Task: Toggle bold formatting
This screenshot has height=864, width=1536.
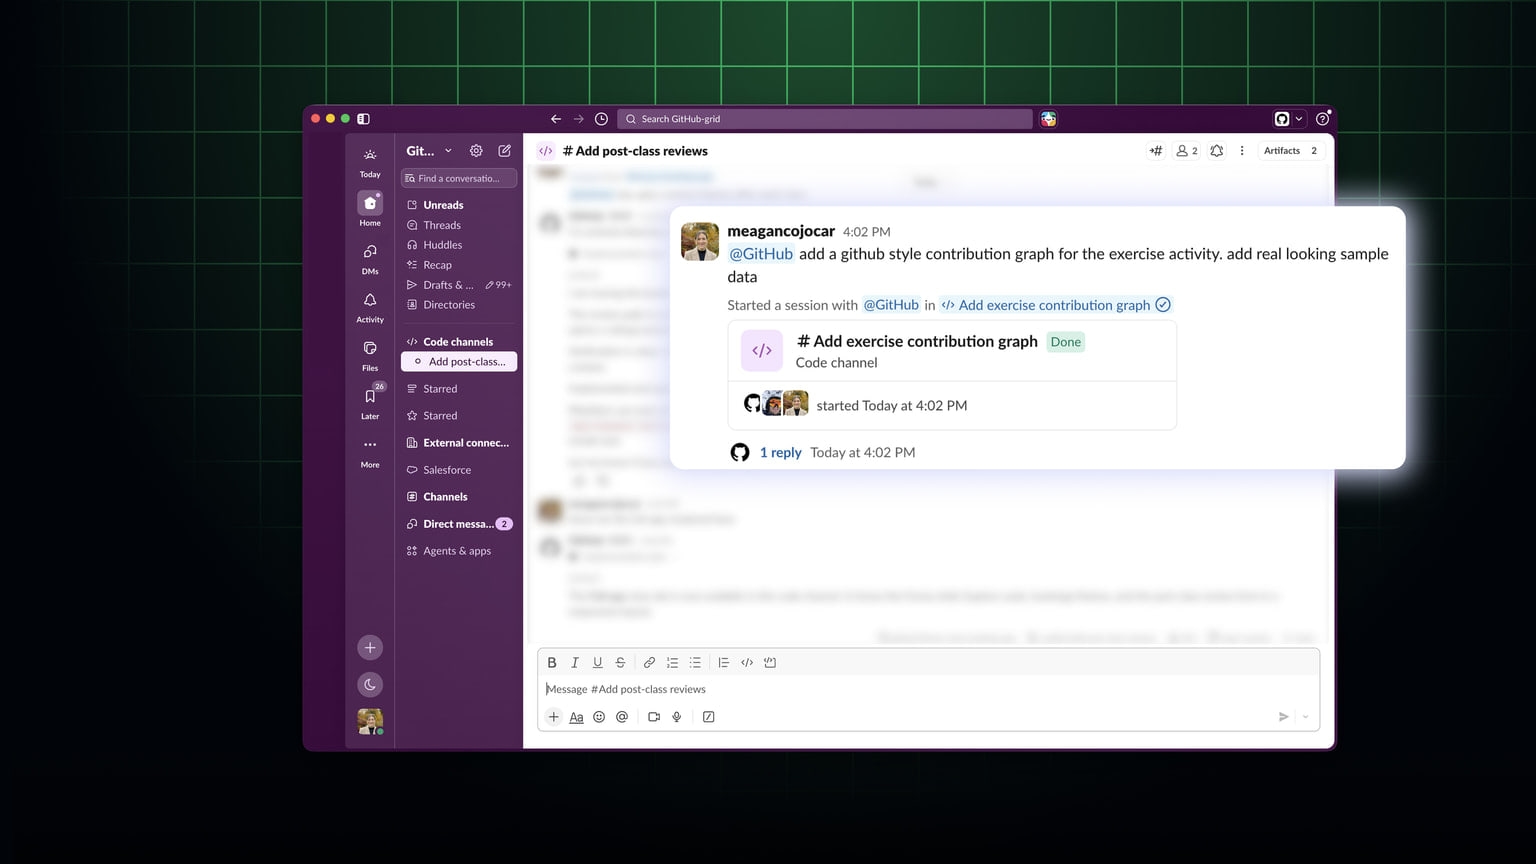Action: click(x=552, y=662)
